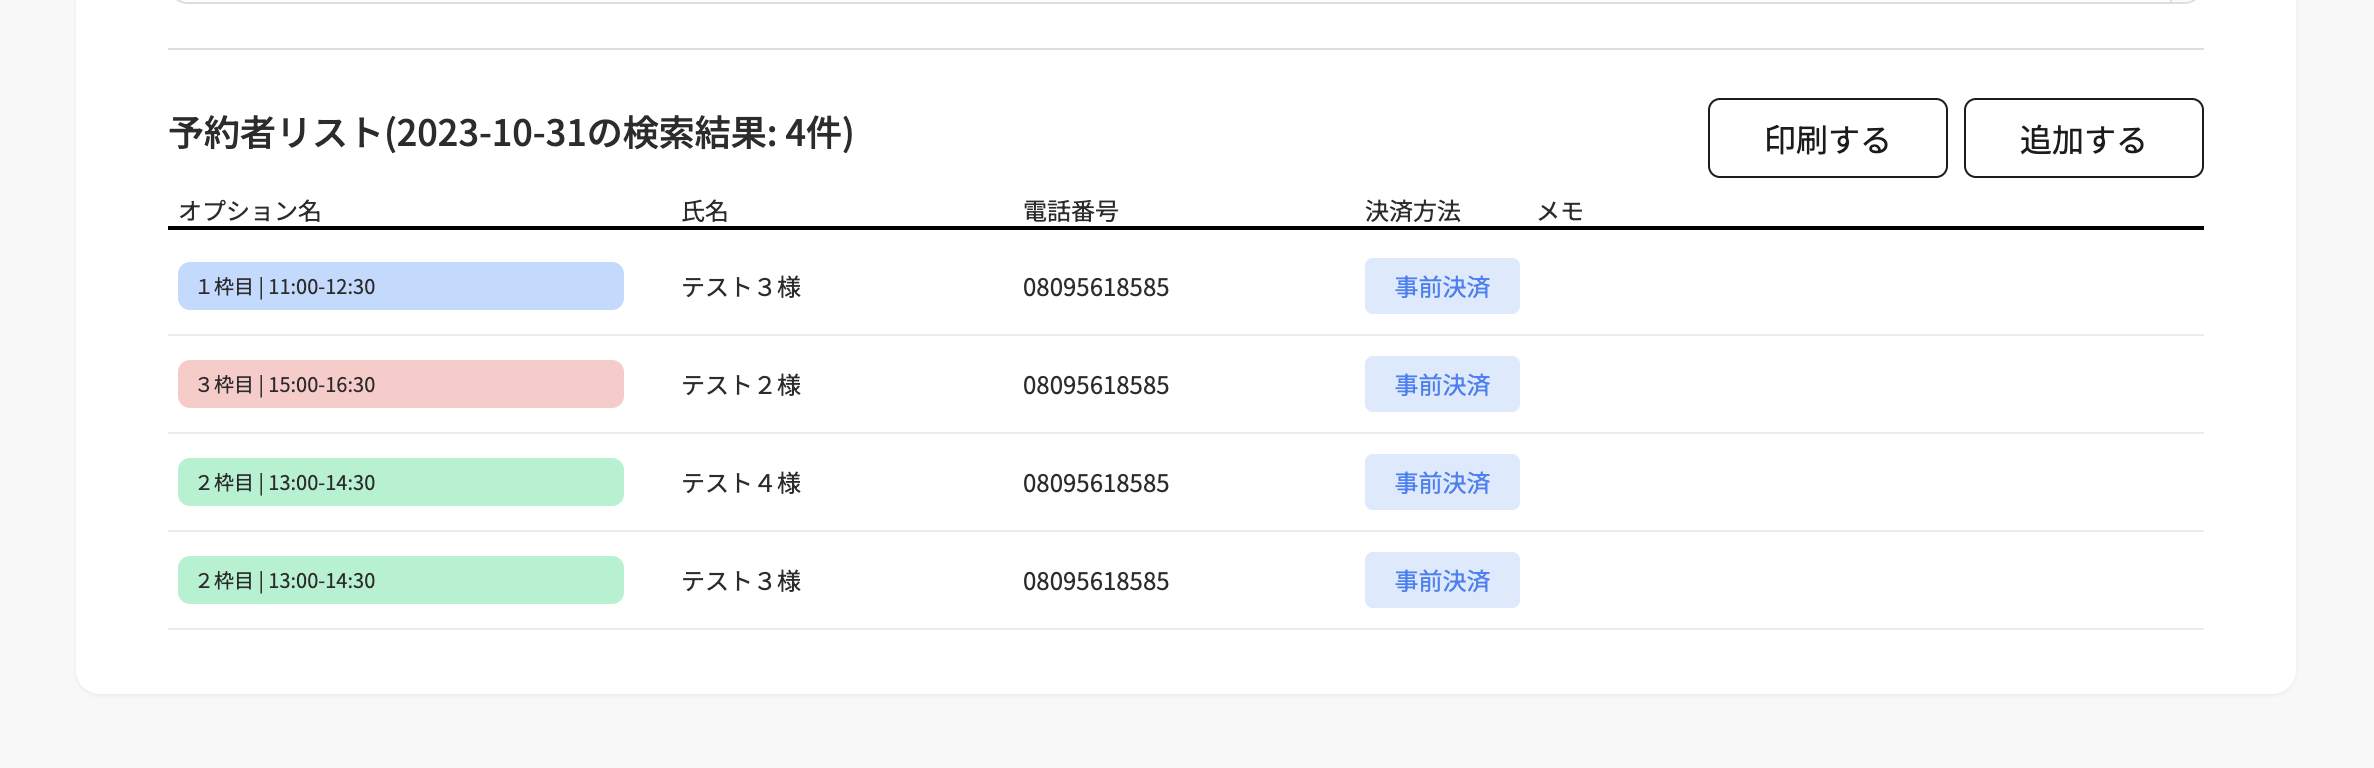This screenshot has height=768, width=2374.
Task: Click the 印刷する button to print
Action: (1826, 138)
